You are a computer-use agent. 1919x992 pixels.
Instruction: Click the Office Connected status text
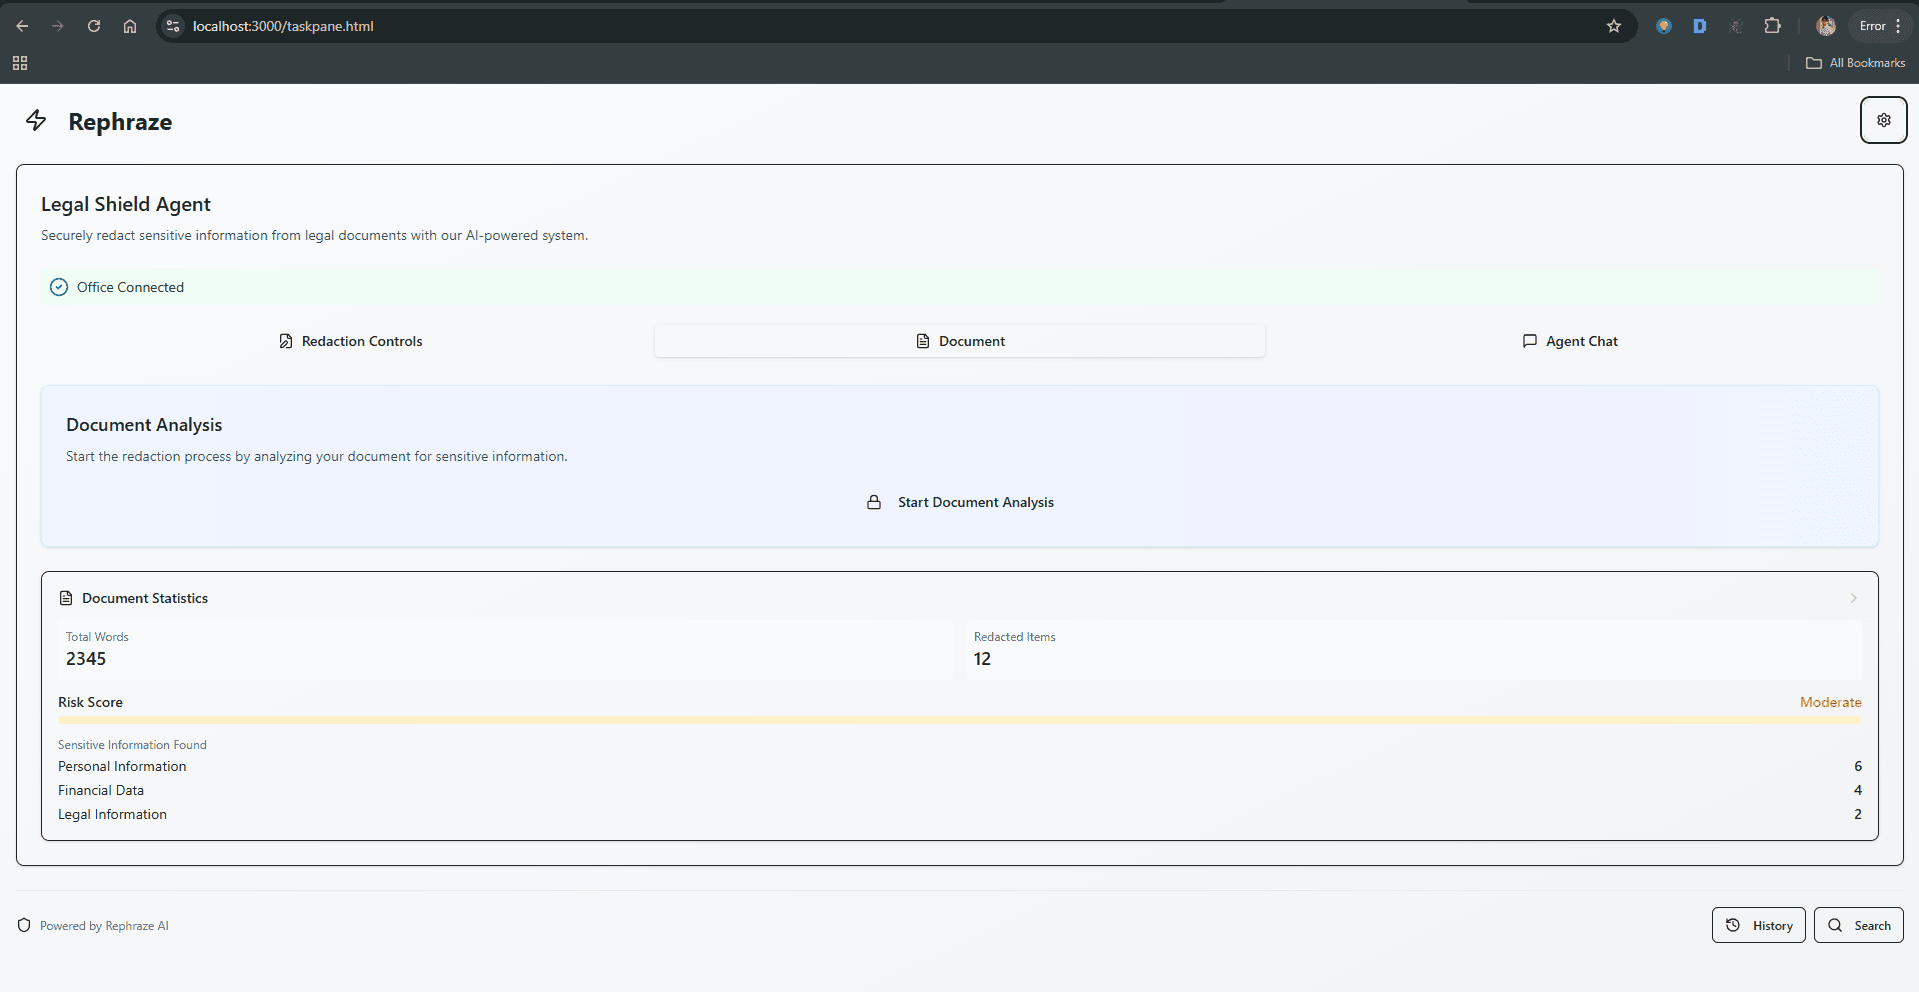click(x=130, y=287)
